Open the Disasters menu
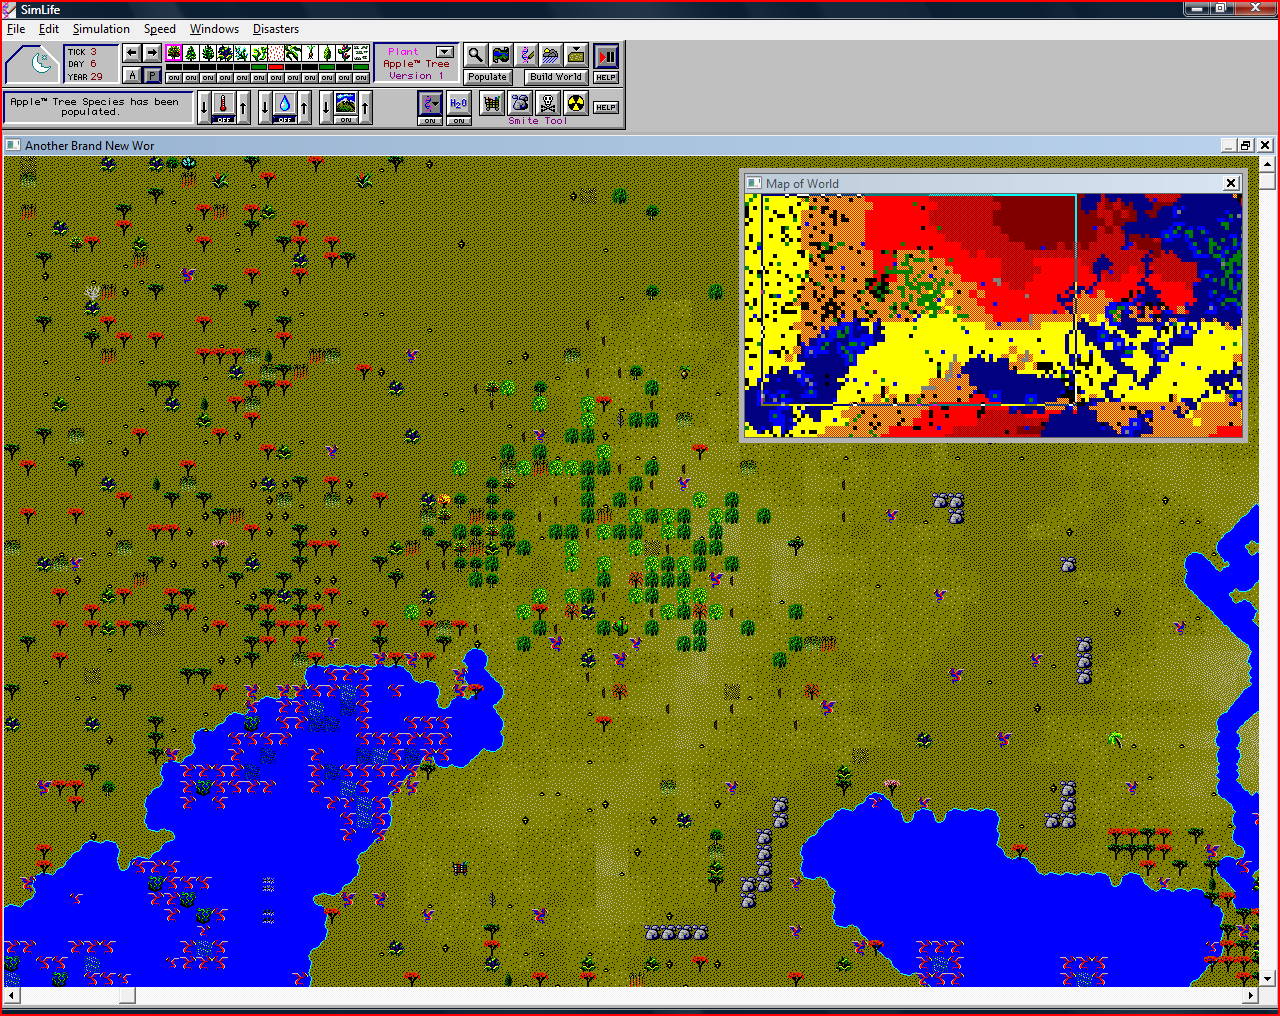Screen dimensions: 1280x1016 [x=276, y=29]
